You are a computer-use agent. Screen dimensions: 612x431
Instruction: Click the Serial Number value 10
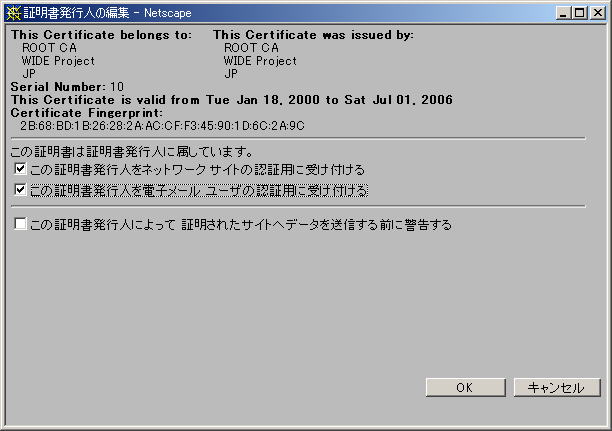click(x=117, y=87)
